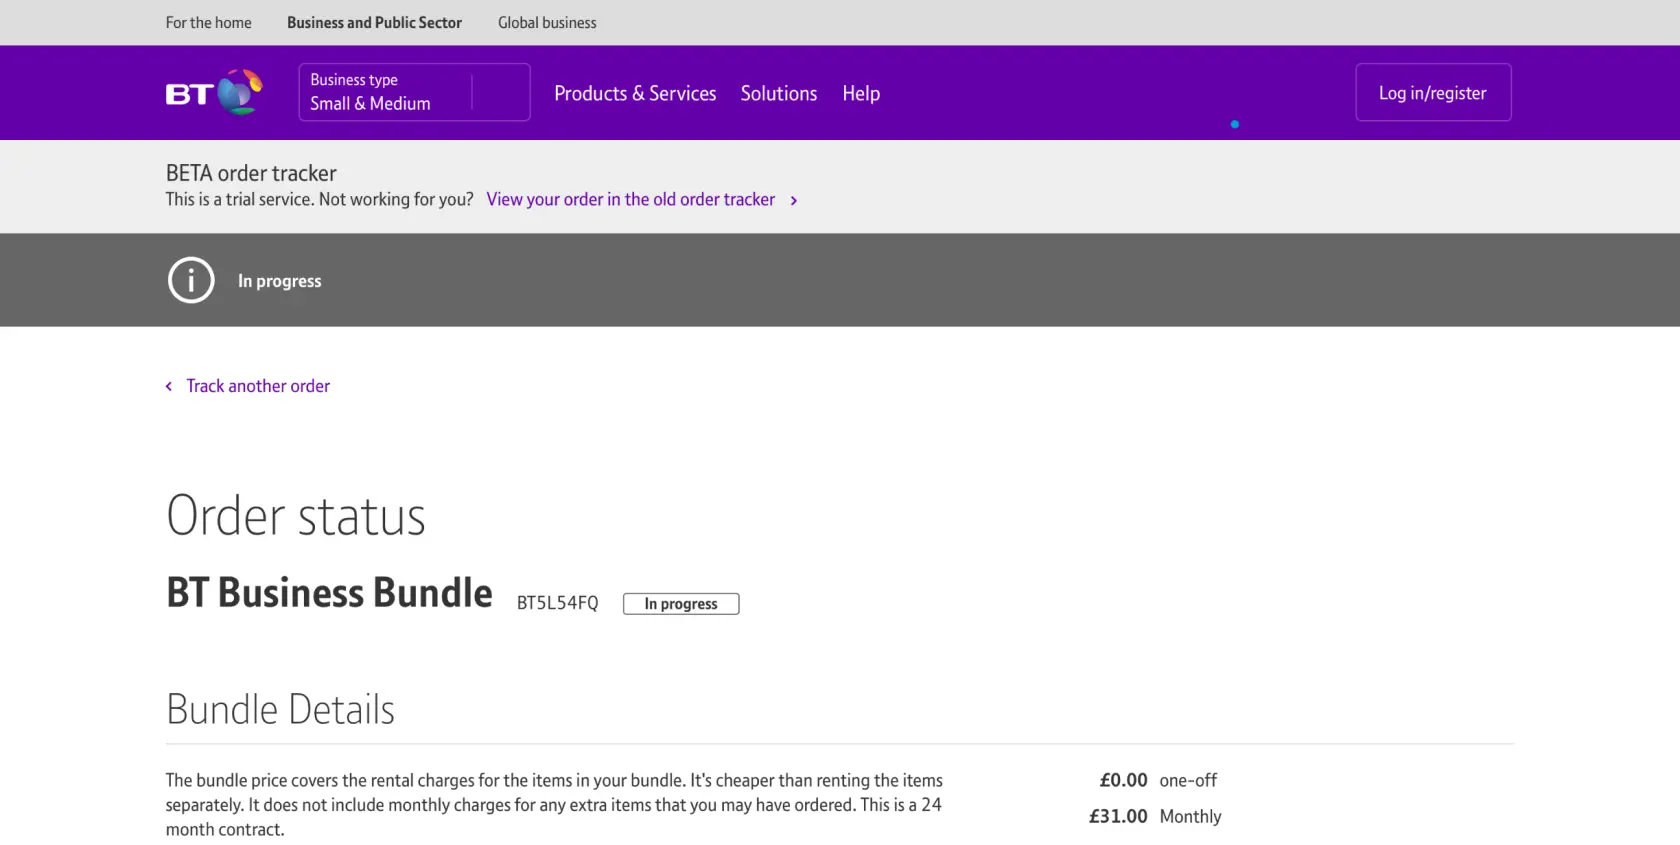Click the £31.00 Monthly price

(x=1155, y=817)
